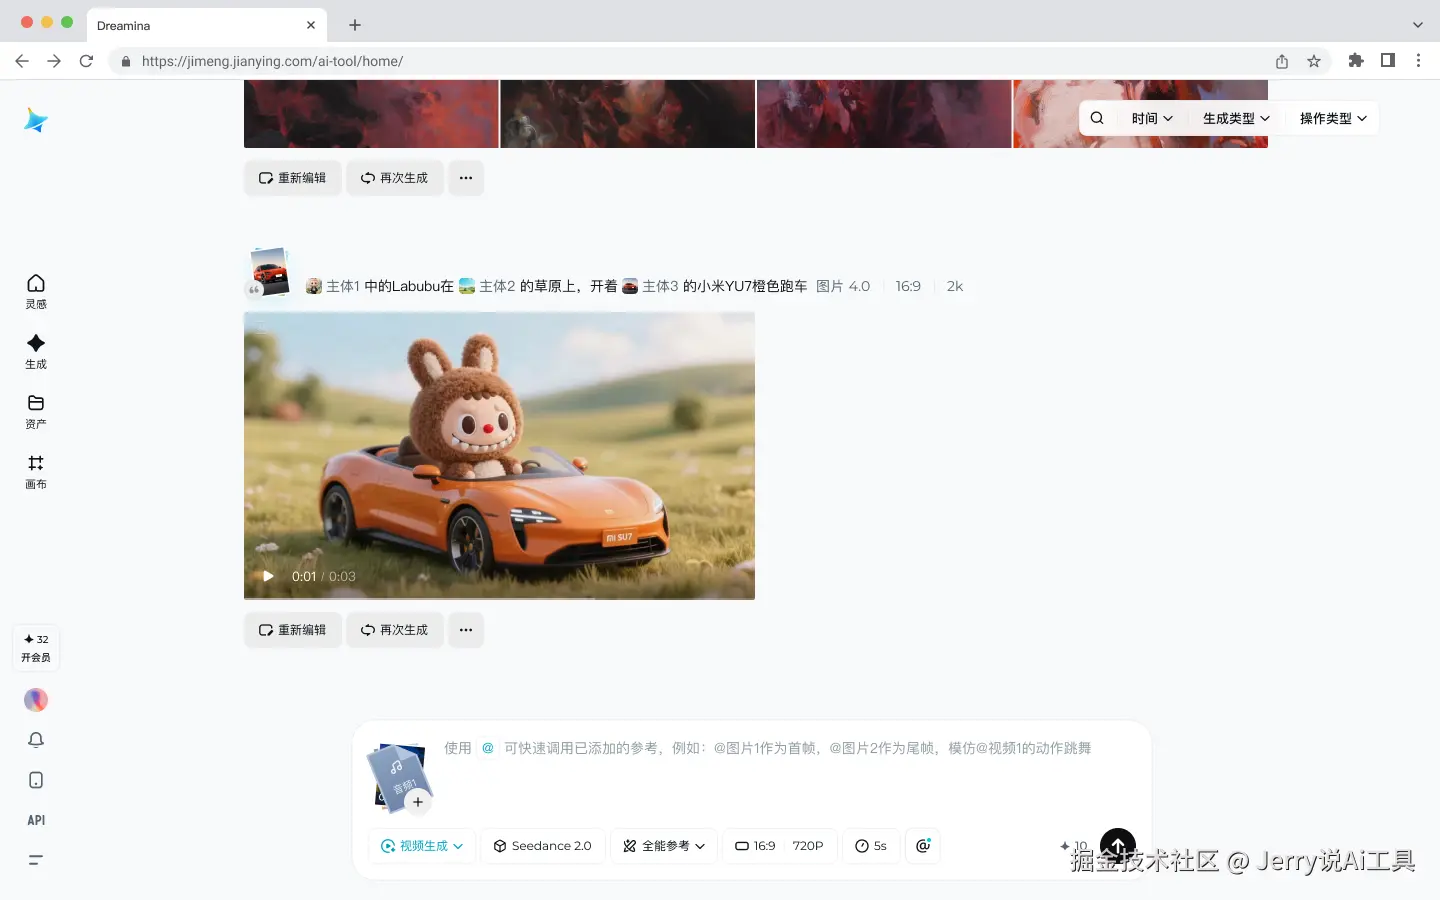Click 再次生成 under the Labubu video
1440x900 pixels.
(x=395, y=630)
